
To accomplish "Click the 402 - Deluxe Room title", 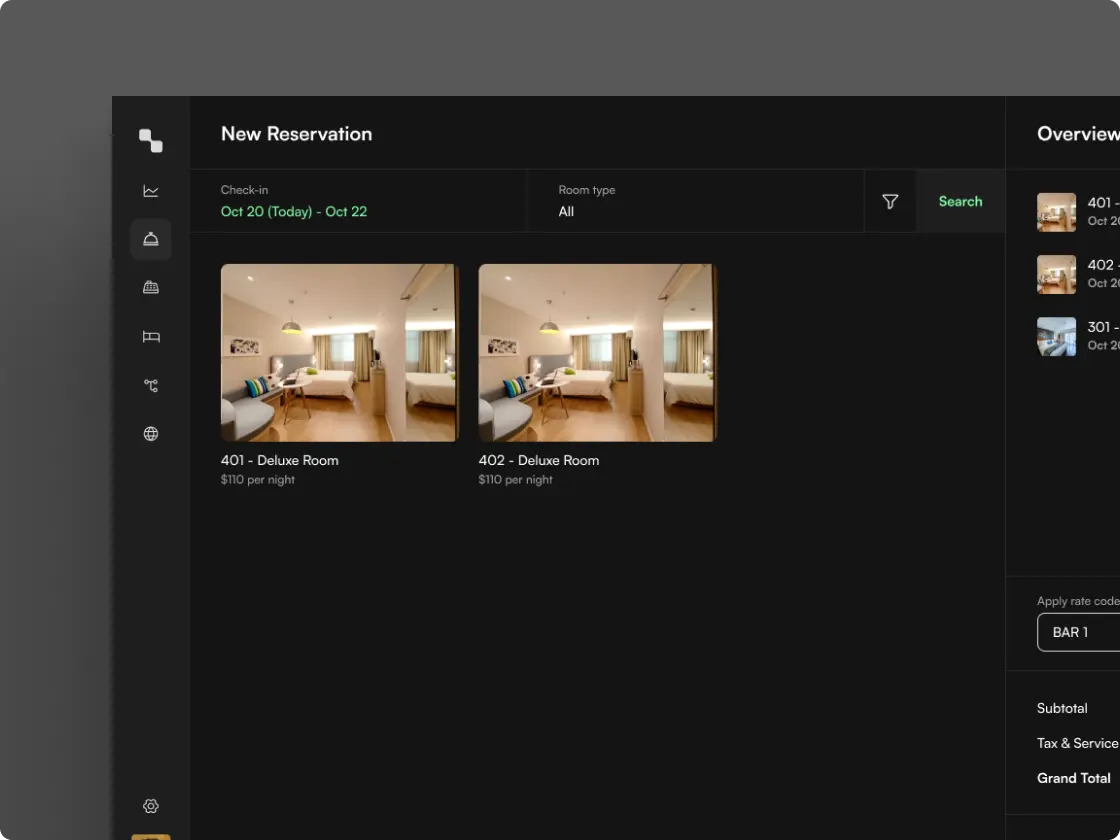I will 539,460.
